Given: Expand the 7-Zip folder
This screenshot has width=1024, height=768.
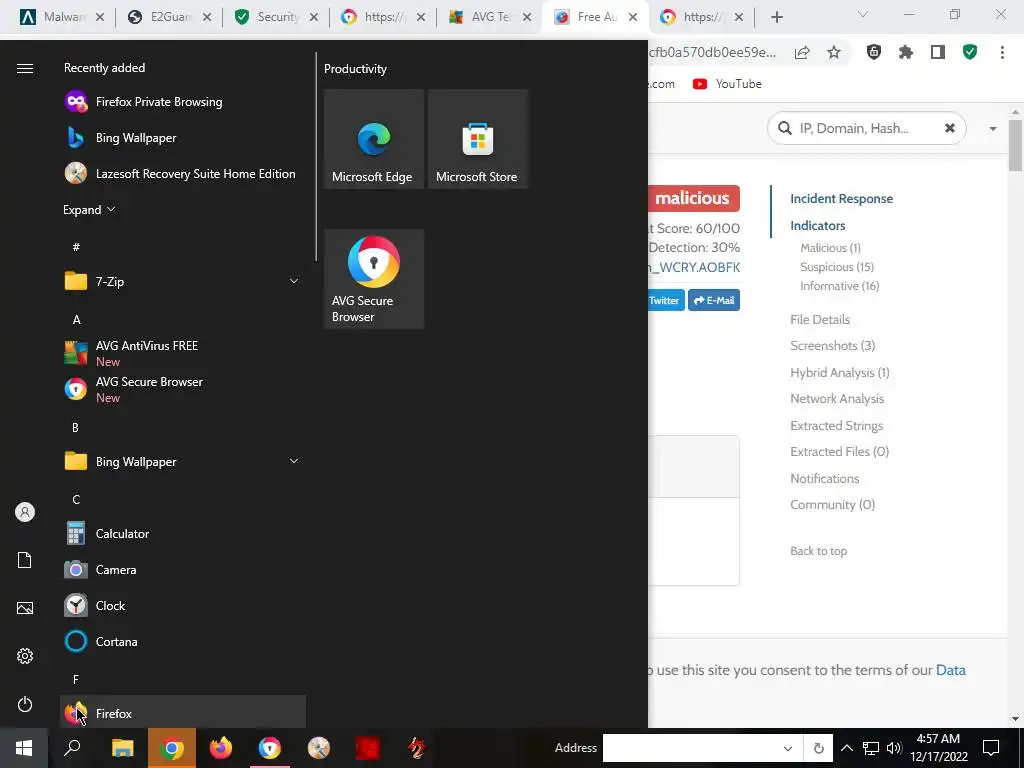Looking at the screenshot, I should (184, 281).
